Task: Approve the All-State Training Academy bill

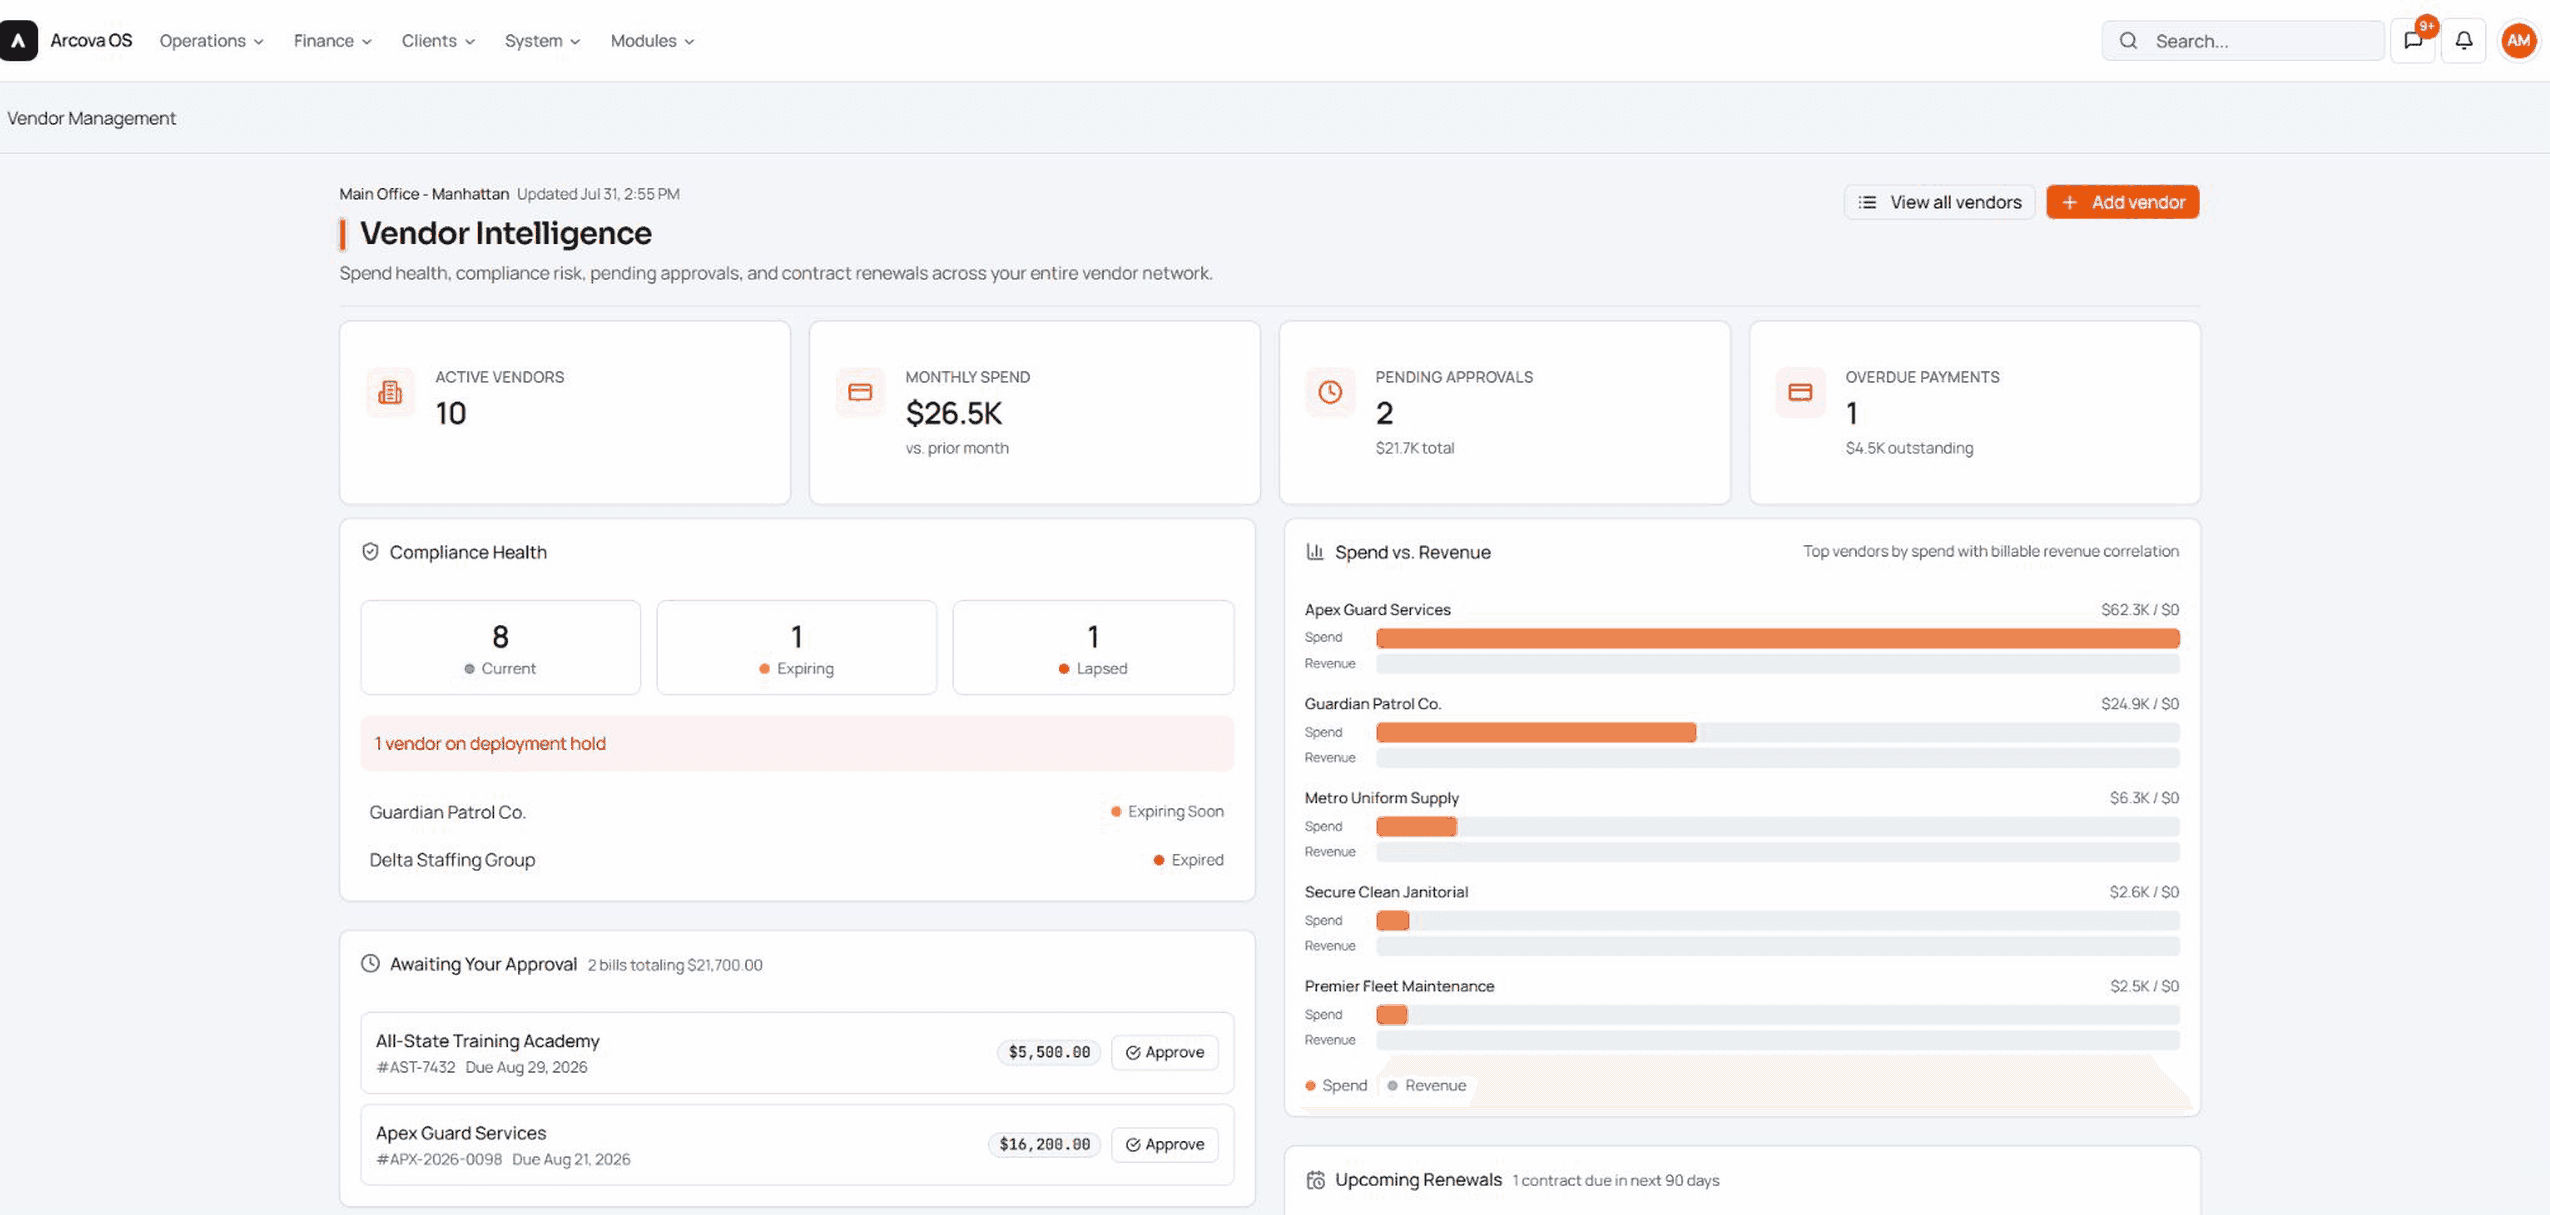Action: point(1164,1052)
